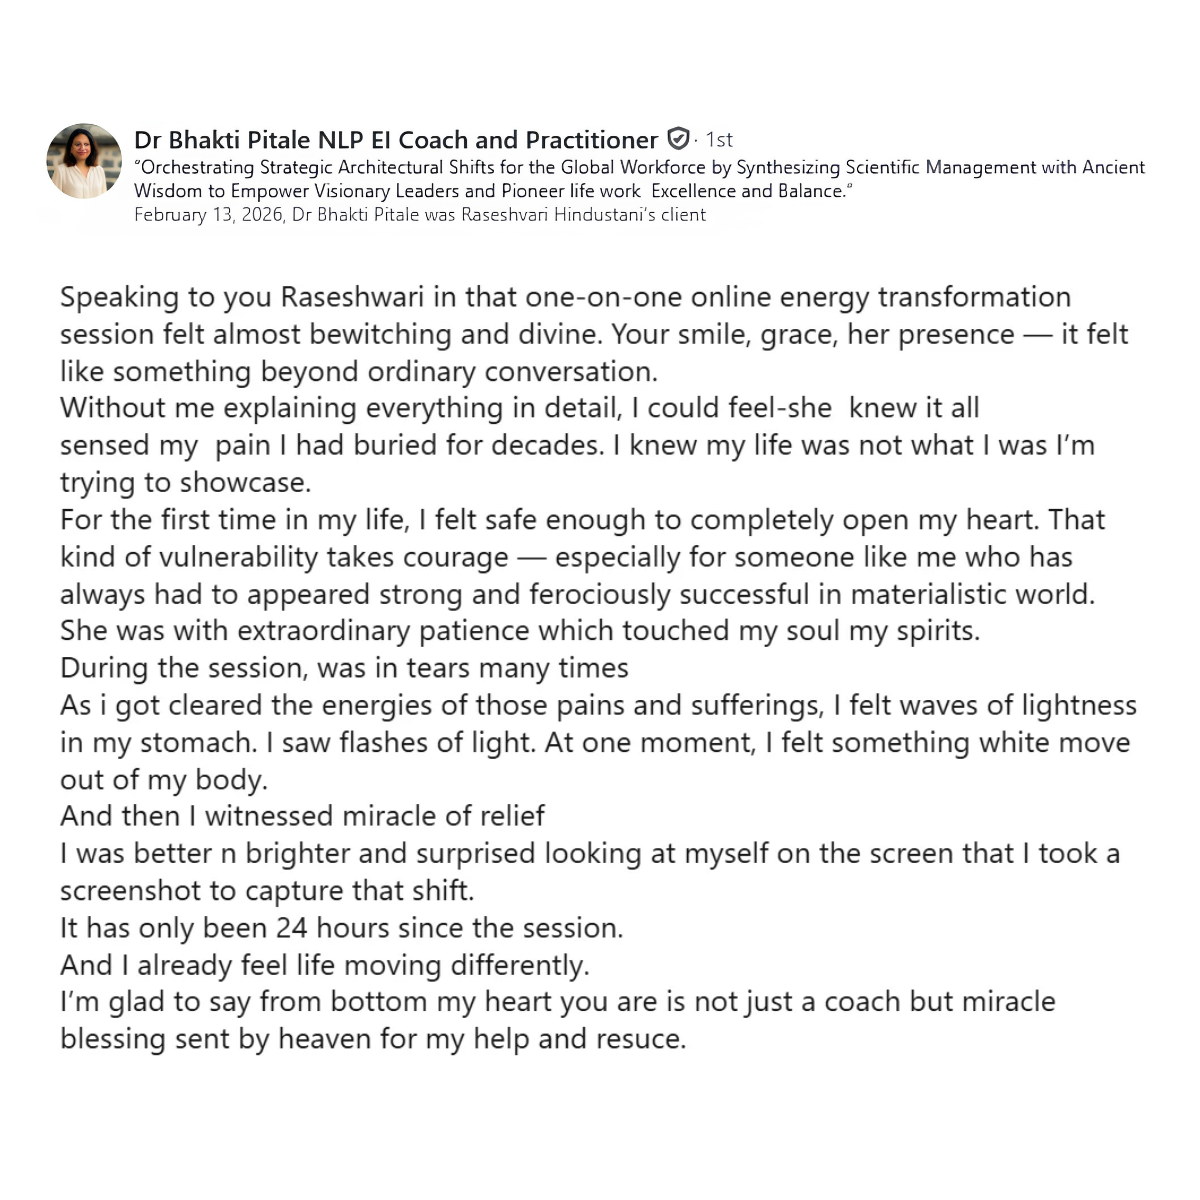The width and height of the screenshot is (1200, 1200).
Task: Click the line "And then I witnessed miracle of relief"
Action: click(x=303, y=816)
